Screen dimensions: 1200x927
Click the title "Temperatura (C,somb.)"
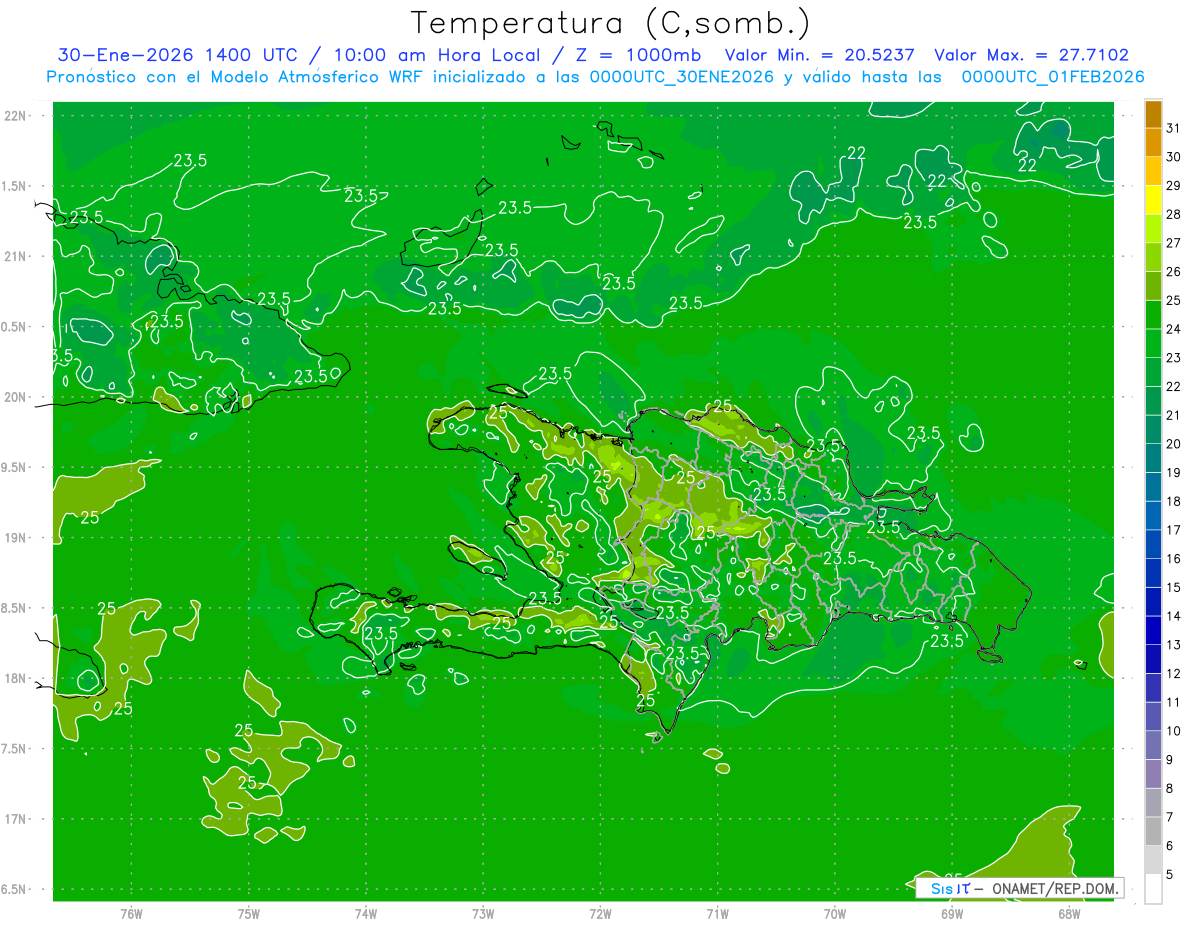point(611,24)
